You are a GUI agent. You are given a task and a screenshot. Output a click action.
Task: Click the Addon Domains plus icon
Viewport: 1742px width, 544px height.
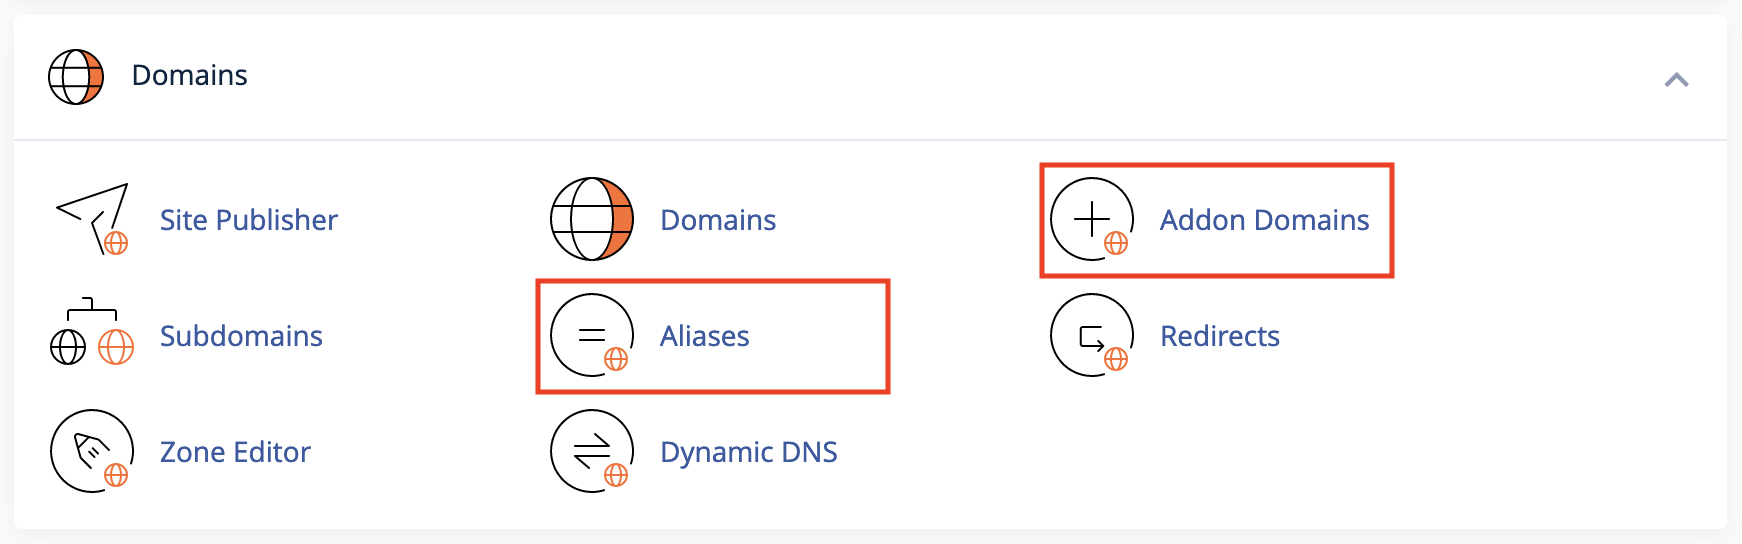click(x=1092, y=219)
